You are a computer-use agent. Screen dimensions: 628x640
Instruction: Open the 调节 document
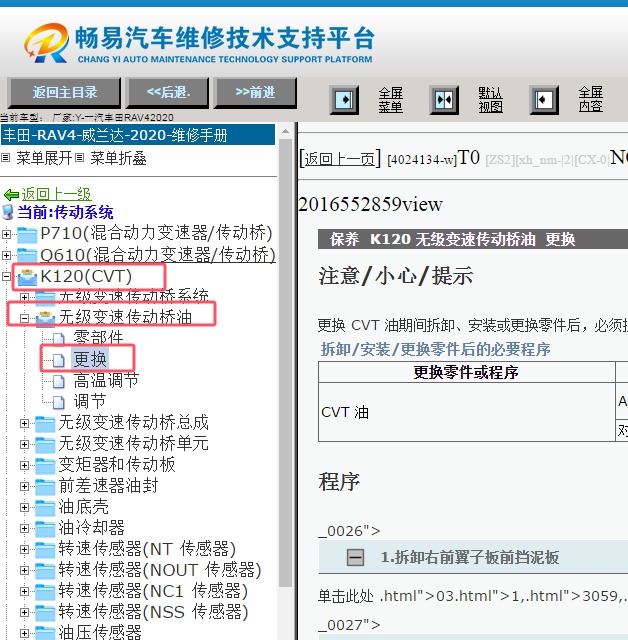(90, 401)
